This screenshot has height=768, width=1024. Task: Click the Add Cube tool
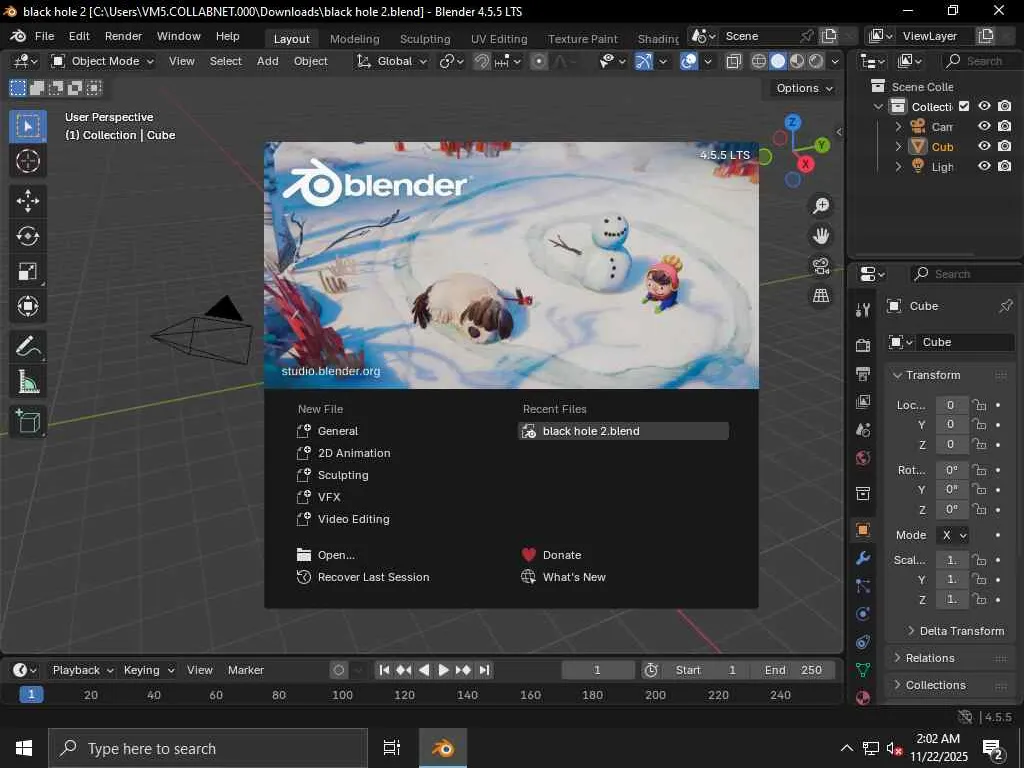click(28, 421)
